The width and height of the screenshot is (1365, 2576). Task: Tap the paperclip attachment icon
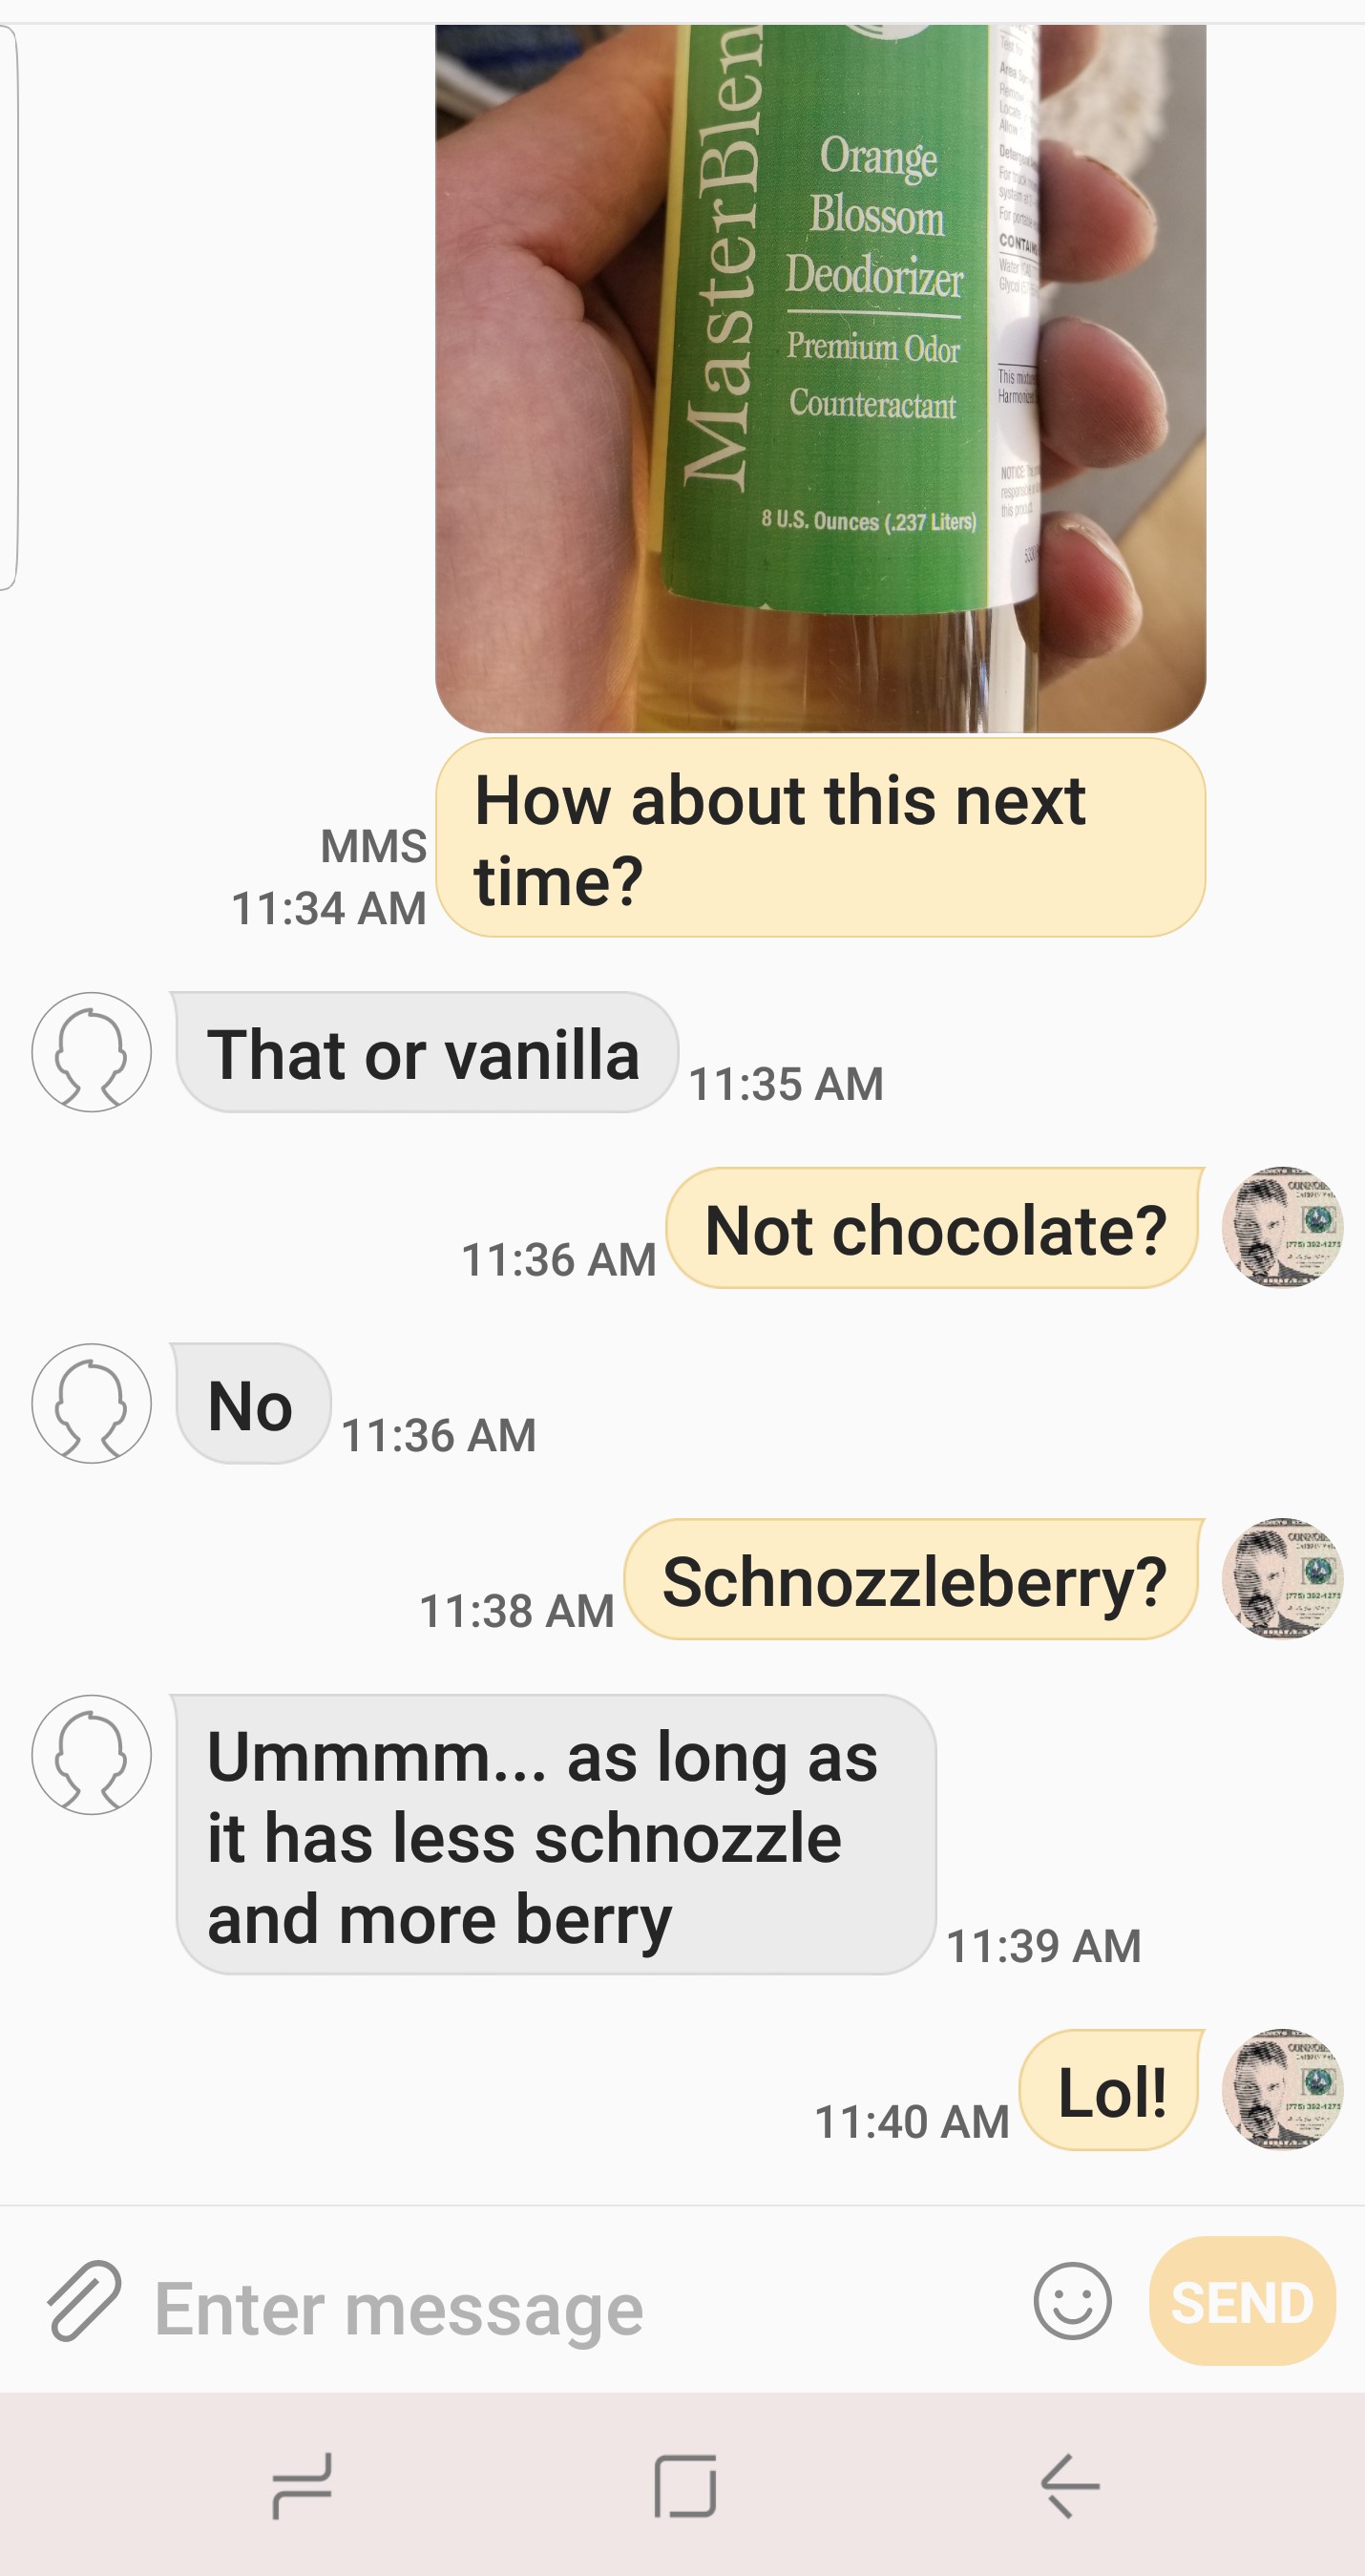[84, 2301]
